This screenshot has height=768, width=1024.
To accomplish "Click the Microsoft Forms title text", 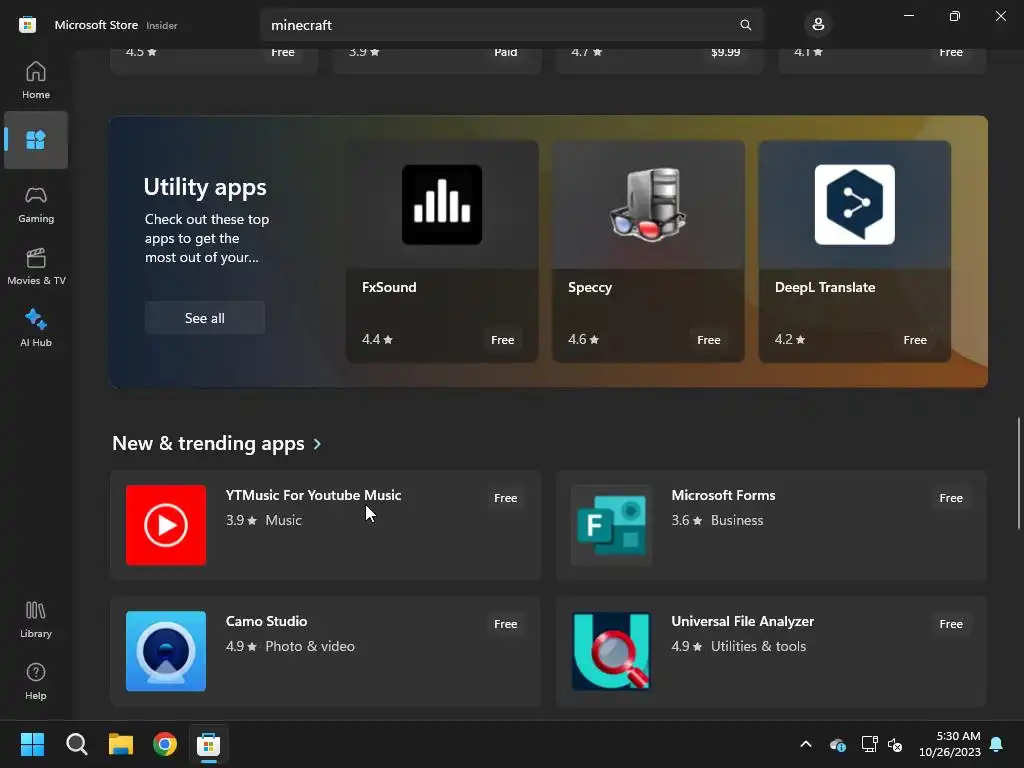I will click(723, 495).
